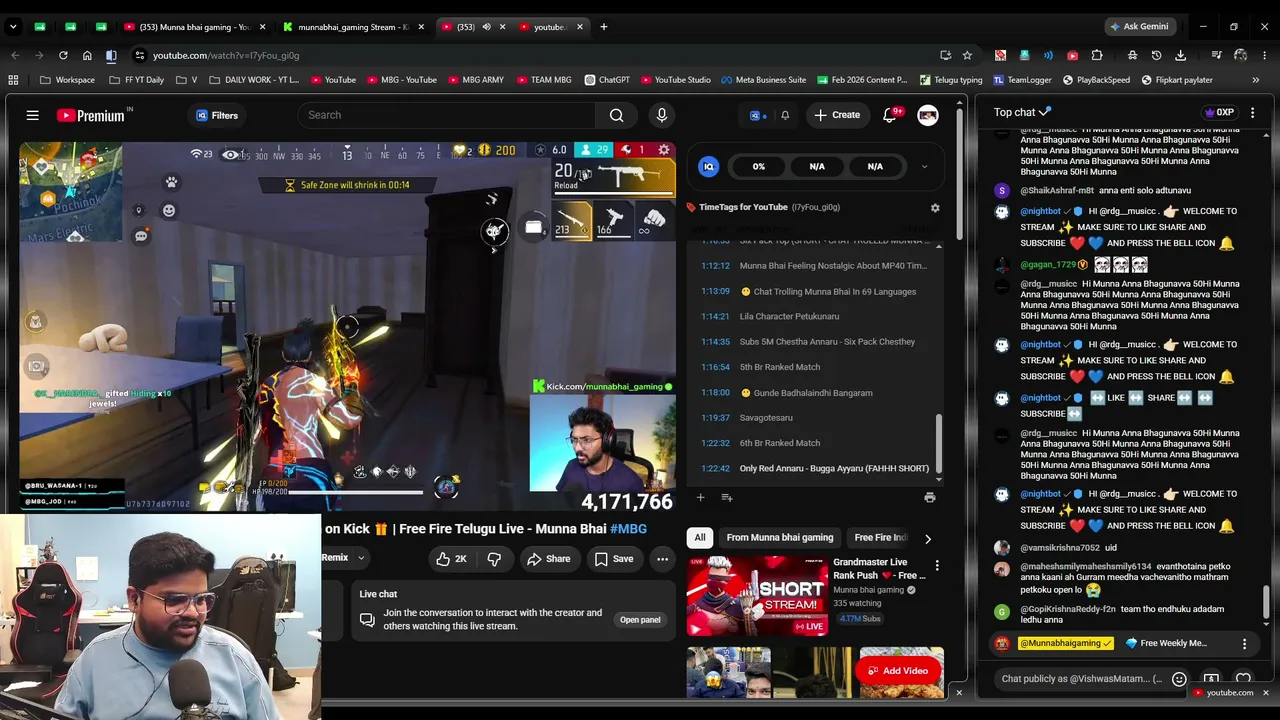Share the live stream video

549,559
